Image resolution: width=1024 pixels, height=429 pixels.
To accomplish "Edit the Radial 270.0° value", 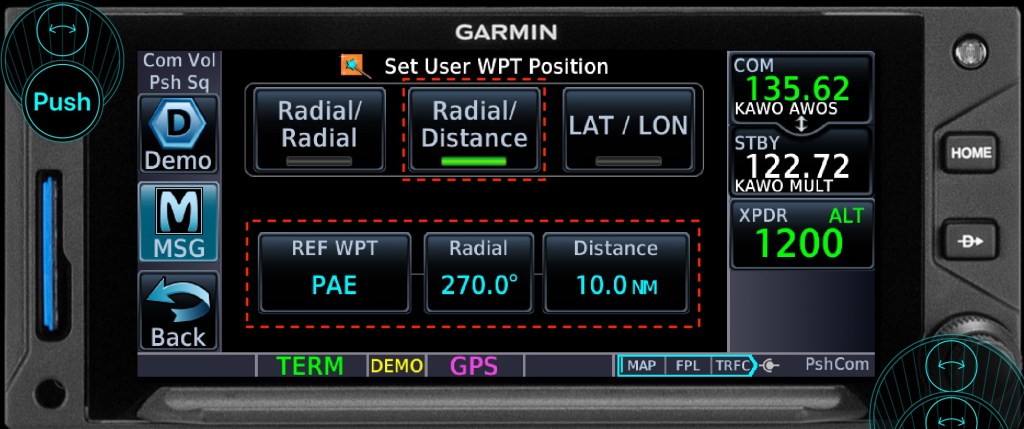I will [478, 272].
